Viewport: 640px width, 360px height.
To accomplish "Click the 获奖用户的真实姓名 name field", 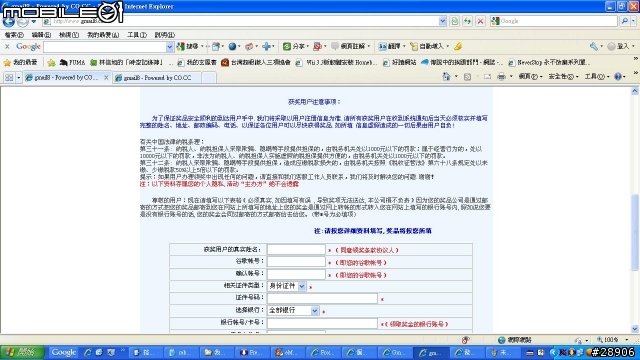I will [x=296, y=249].
